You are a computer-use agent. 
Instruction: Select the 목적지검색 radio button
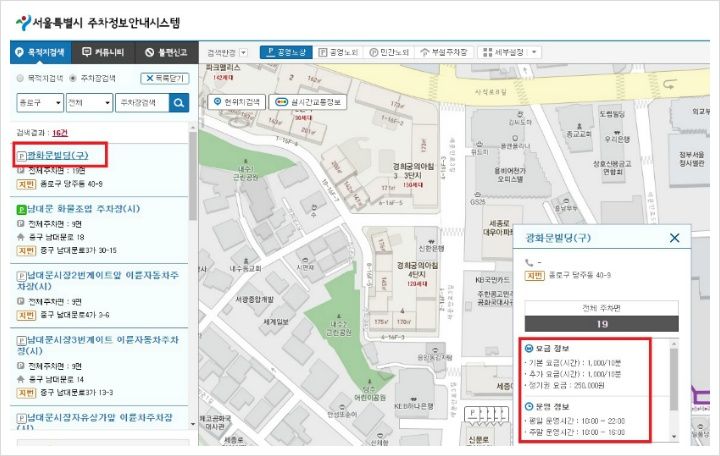[20, 79]
